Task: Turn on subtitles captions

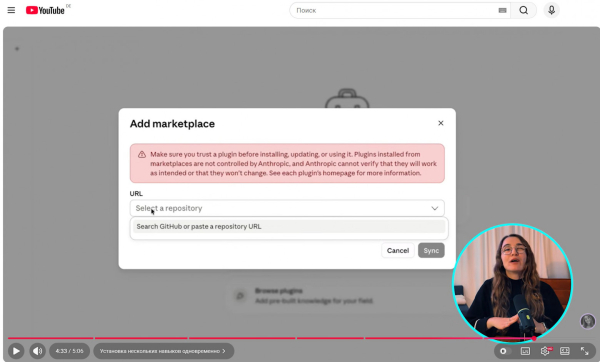Action: pyautogui.click(x=525, y=351)
